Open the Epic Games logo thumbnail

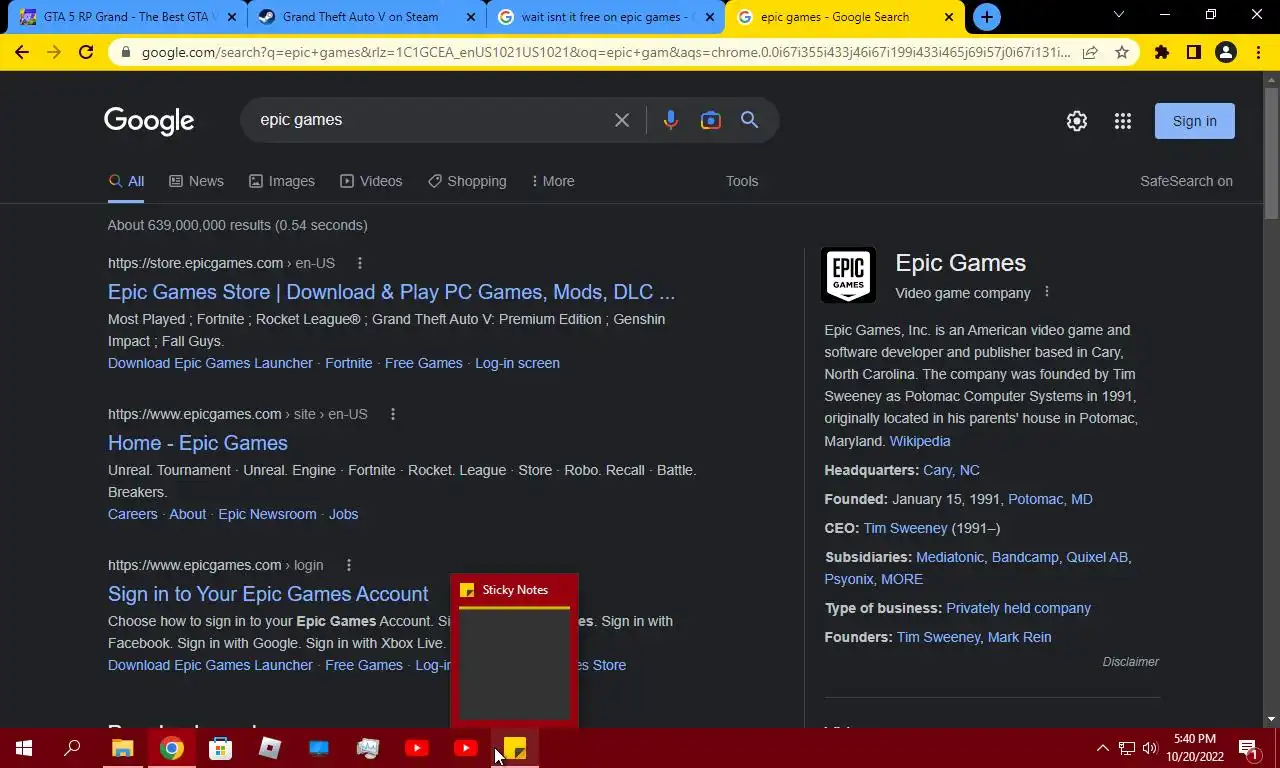click(x=848, y=275)
